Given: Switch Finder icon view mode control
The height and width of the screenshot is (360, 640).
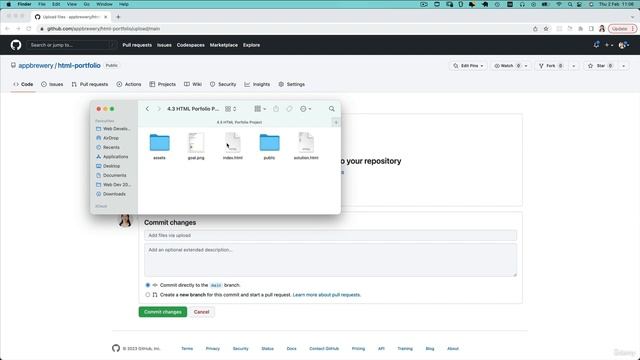Looking at the screenshot, I should point(231,109).
